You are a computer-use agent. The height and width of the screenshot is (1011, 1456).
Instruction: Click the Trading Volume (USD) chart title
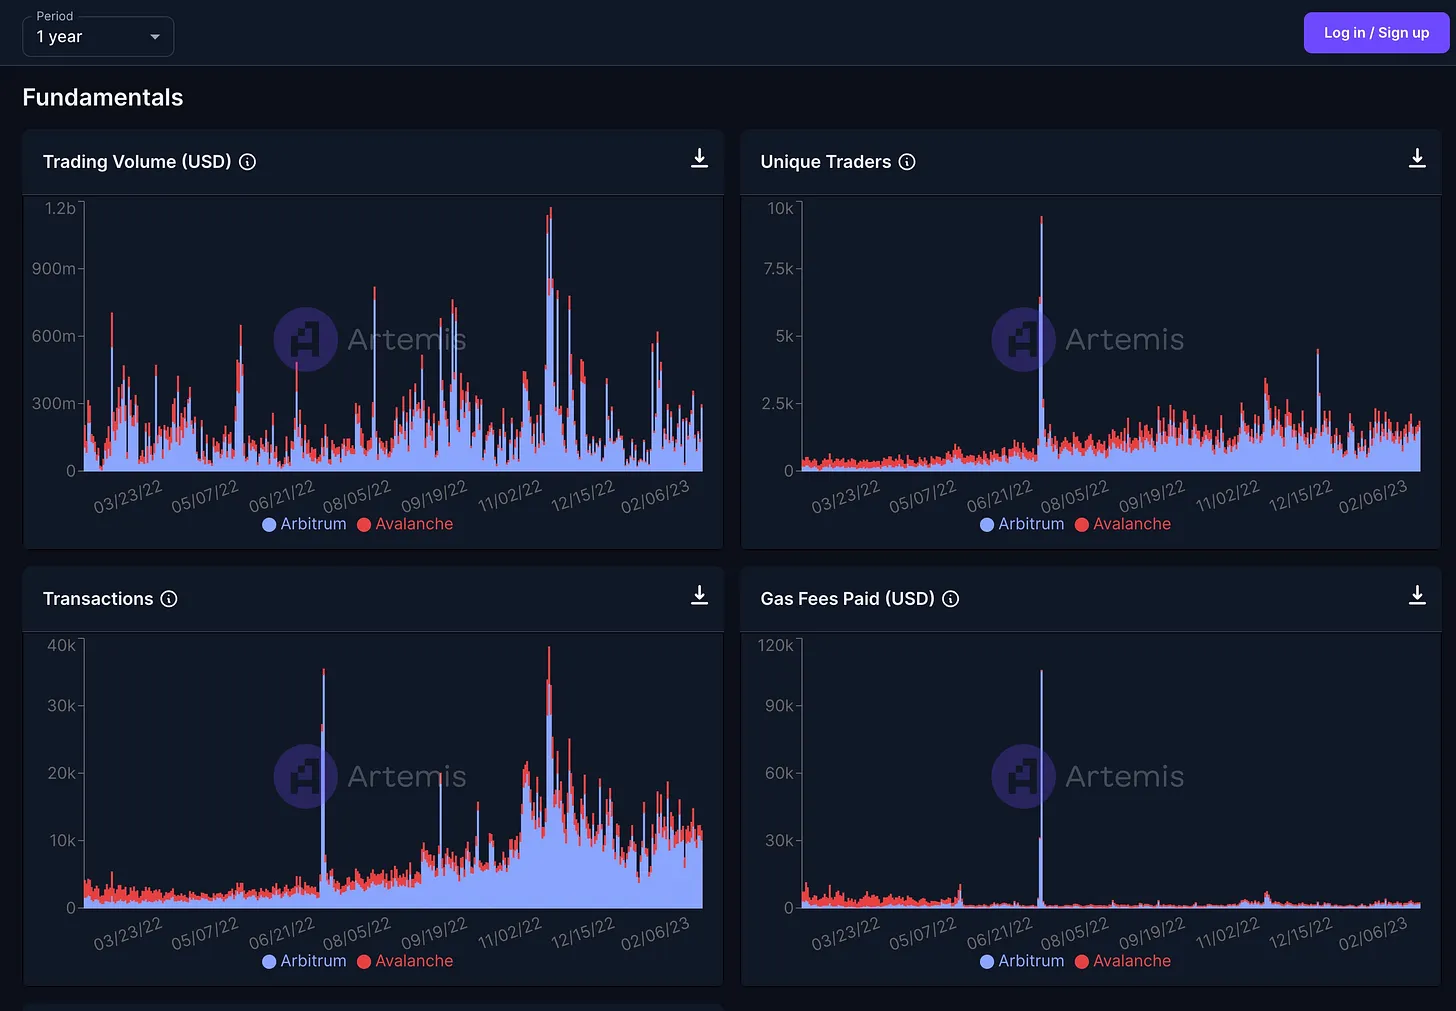click(137, 162)
